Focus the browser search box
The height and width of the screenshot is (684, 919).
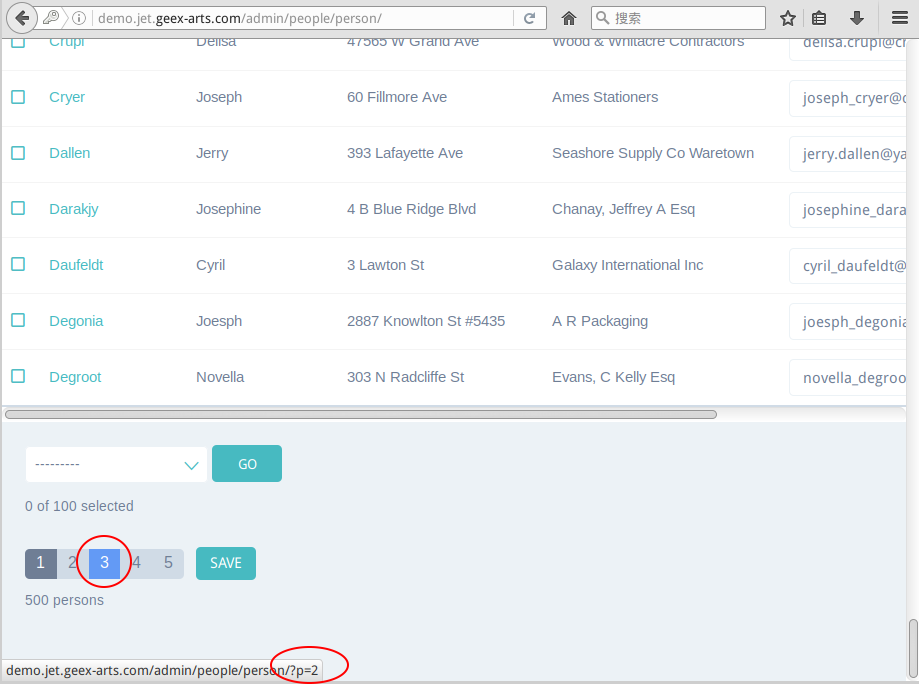[x=678, y=18]
